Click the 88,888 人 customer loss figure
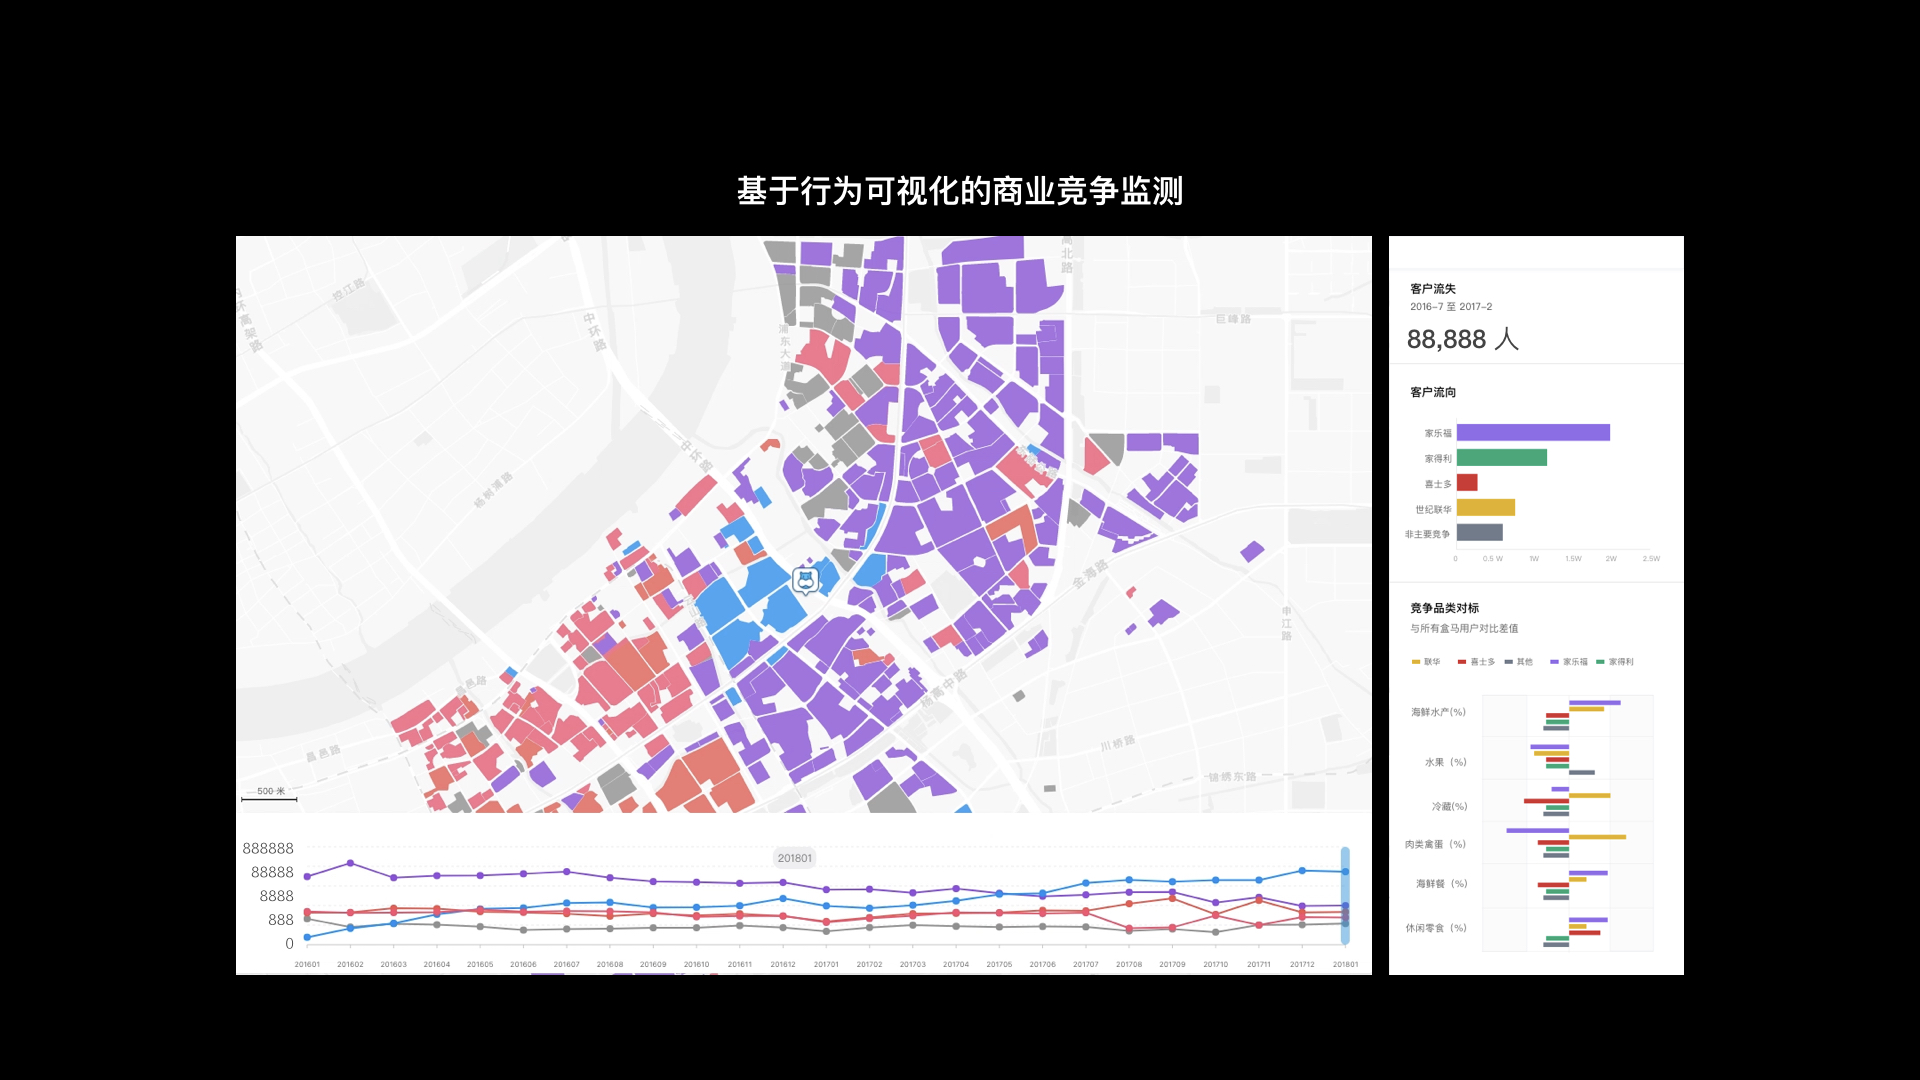Image resolution: width=1920 pixels, height=1080 pixels. pyautogui.click(x=1462, y=340)
